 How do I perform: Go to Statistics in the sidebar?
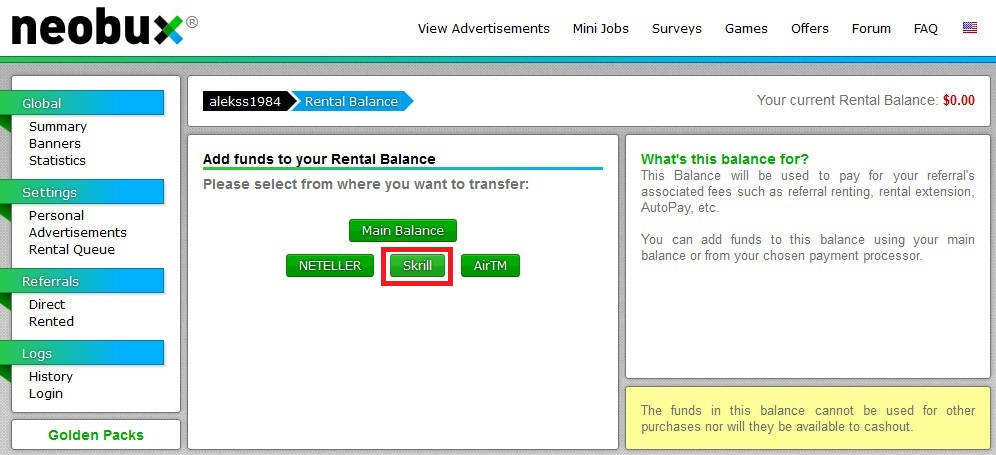tap(57, 161)
